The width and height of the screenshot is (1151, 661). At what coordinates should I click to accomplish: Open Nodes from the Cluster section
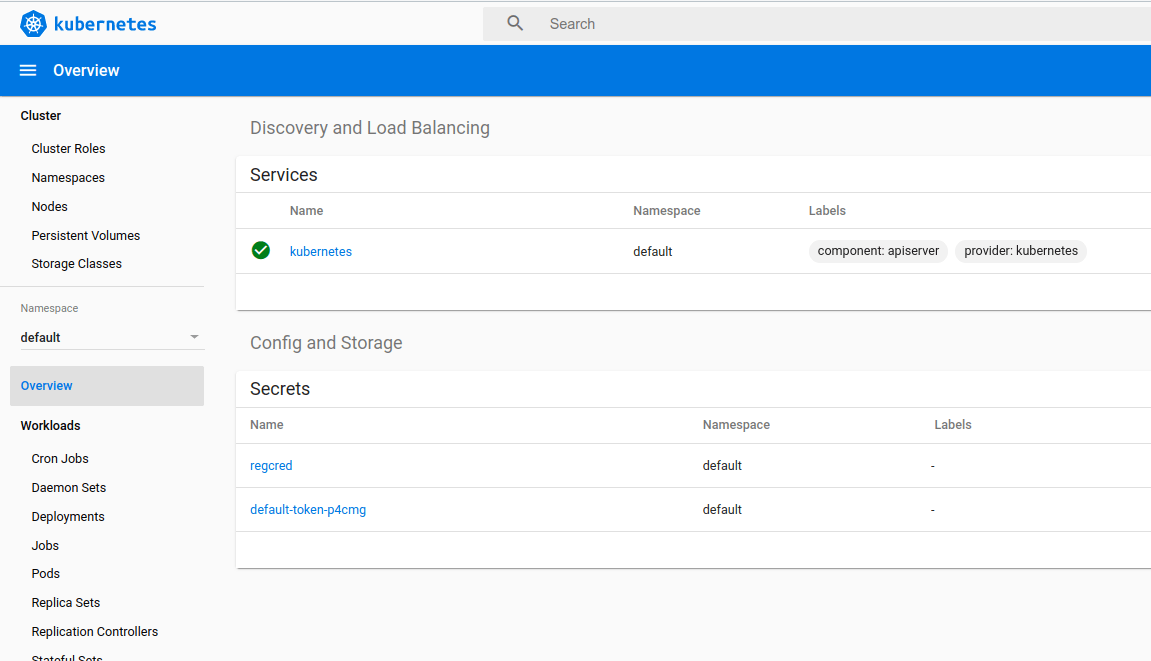click(x=49, y=206)
